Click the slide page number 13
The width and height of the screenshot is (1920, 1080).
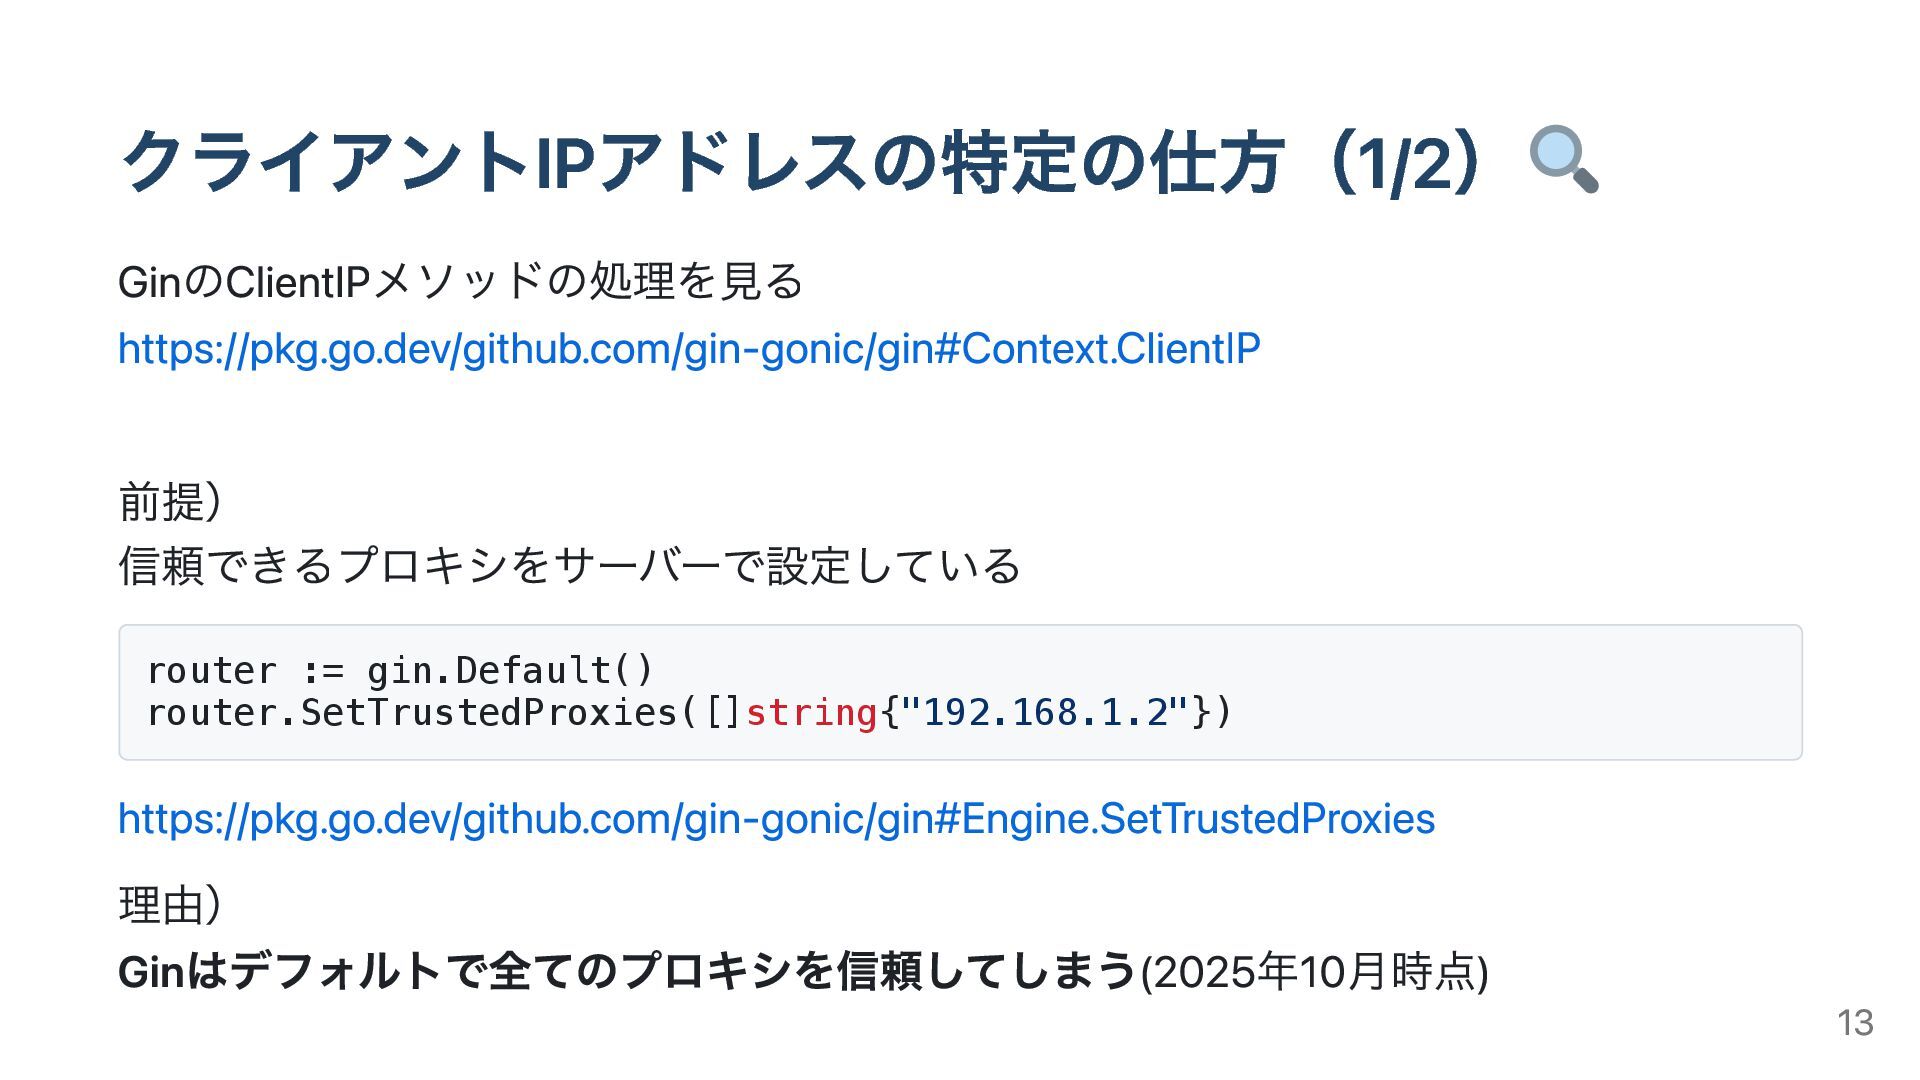(1855, 1023)
